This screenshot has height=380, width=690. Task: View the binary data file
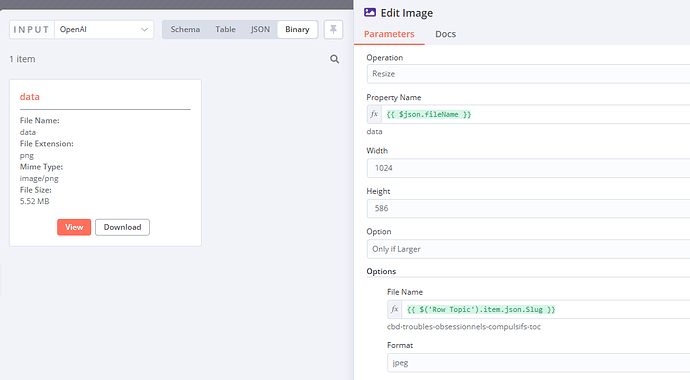coord(74,227)
